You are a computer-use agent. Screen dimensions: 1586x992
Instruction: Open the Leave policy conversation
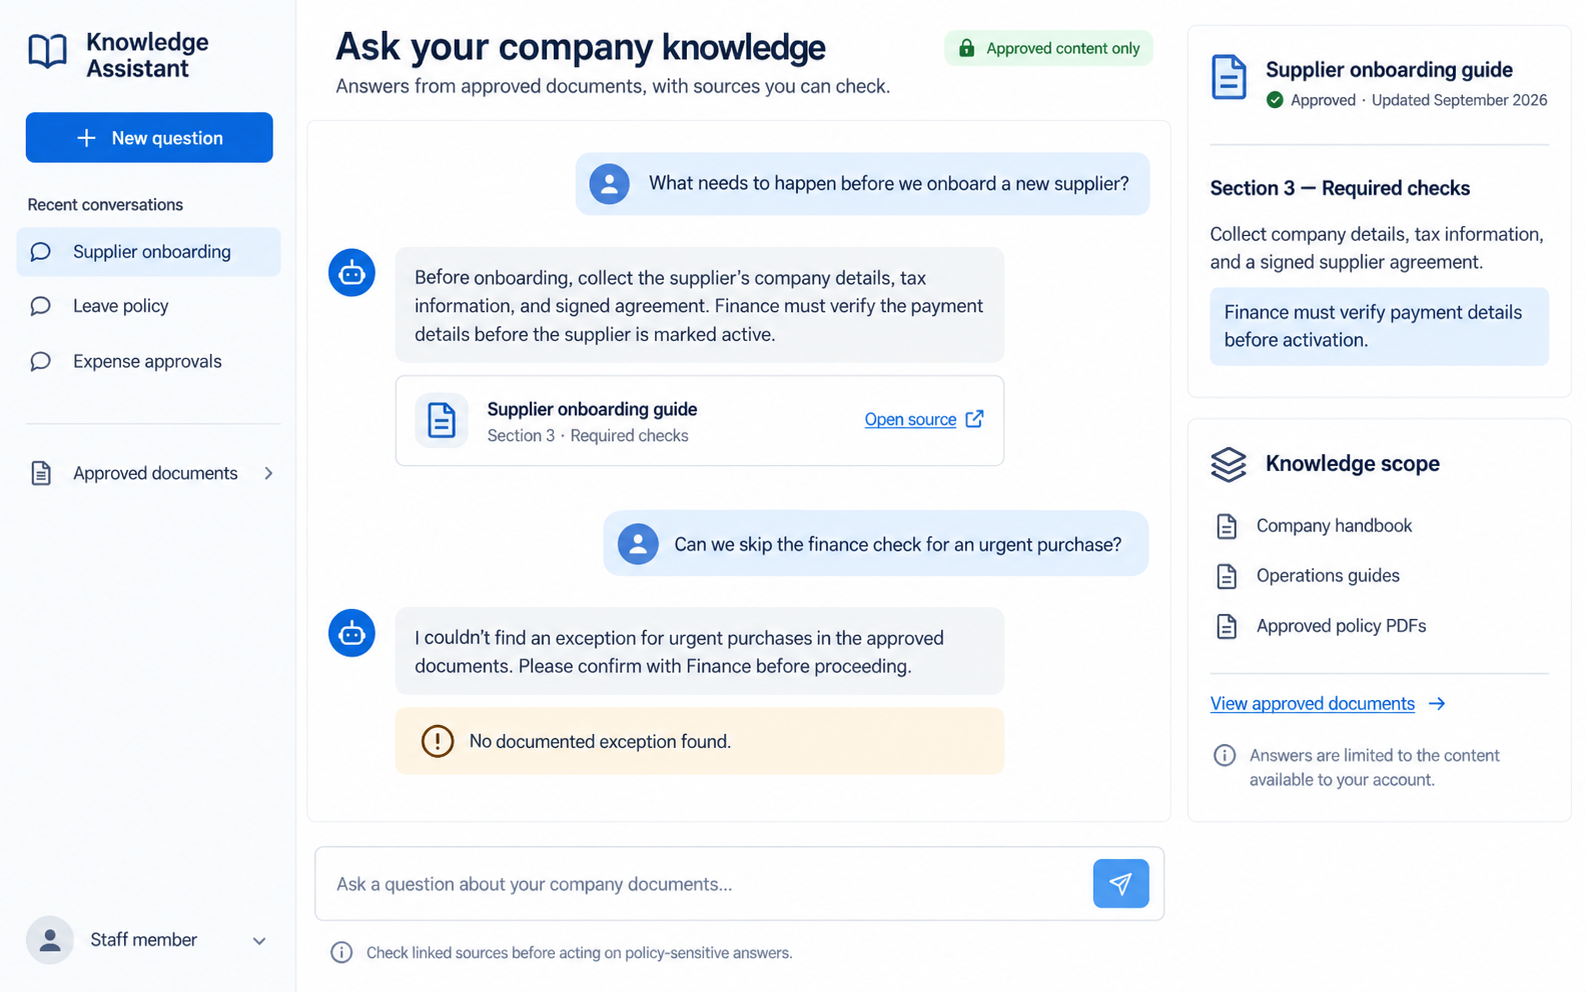click(149, 306)
